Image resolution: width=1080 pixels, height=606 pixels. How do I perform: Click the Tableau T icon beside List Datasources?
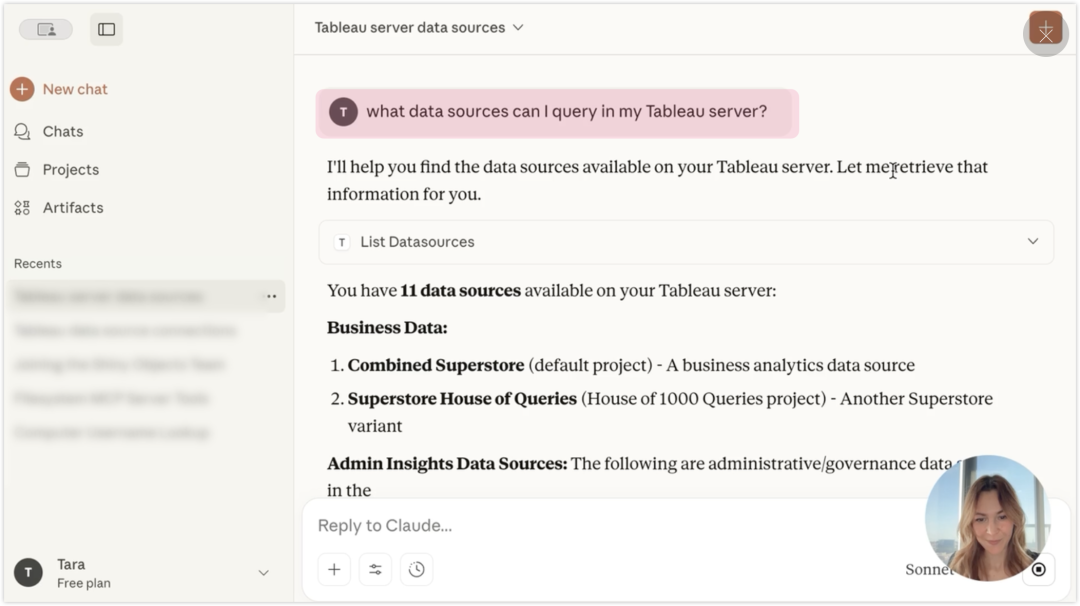pyautogui.click(x=342, y=242)
